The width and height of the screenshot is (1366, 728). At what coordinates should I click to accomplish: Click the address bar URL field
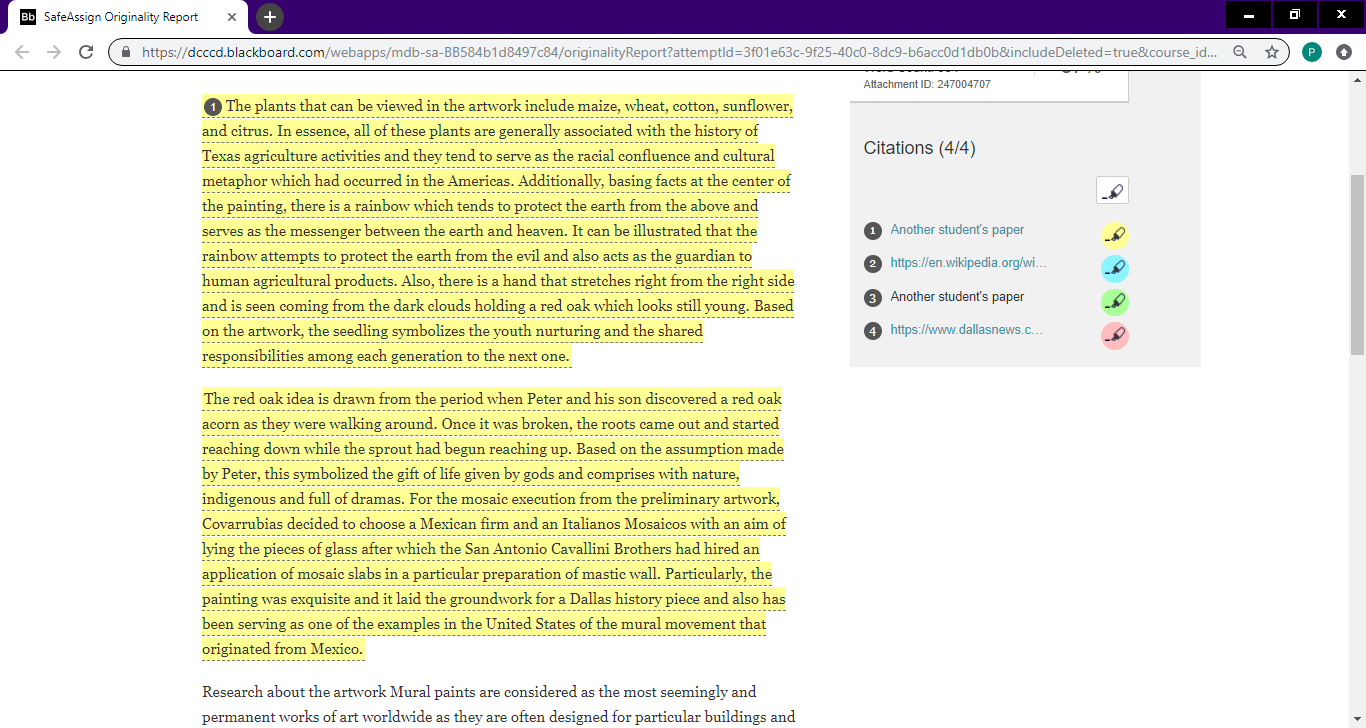(680, 52)
